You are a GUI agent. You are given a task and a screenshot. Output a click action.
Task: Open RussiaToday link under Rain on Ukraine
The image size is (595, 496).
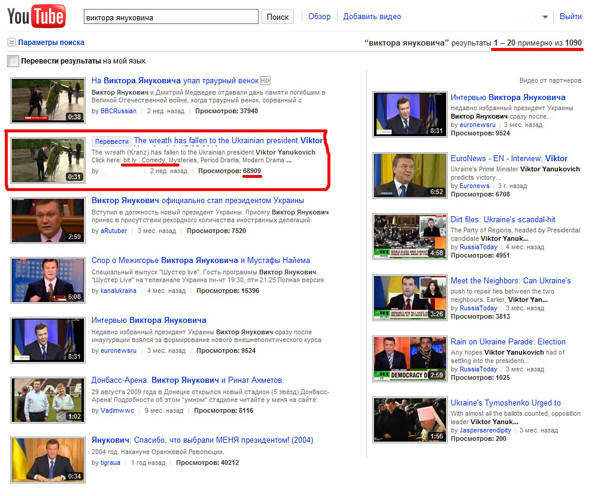(478, 369)
